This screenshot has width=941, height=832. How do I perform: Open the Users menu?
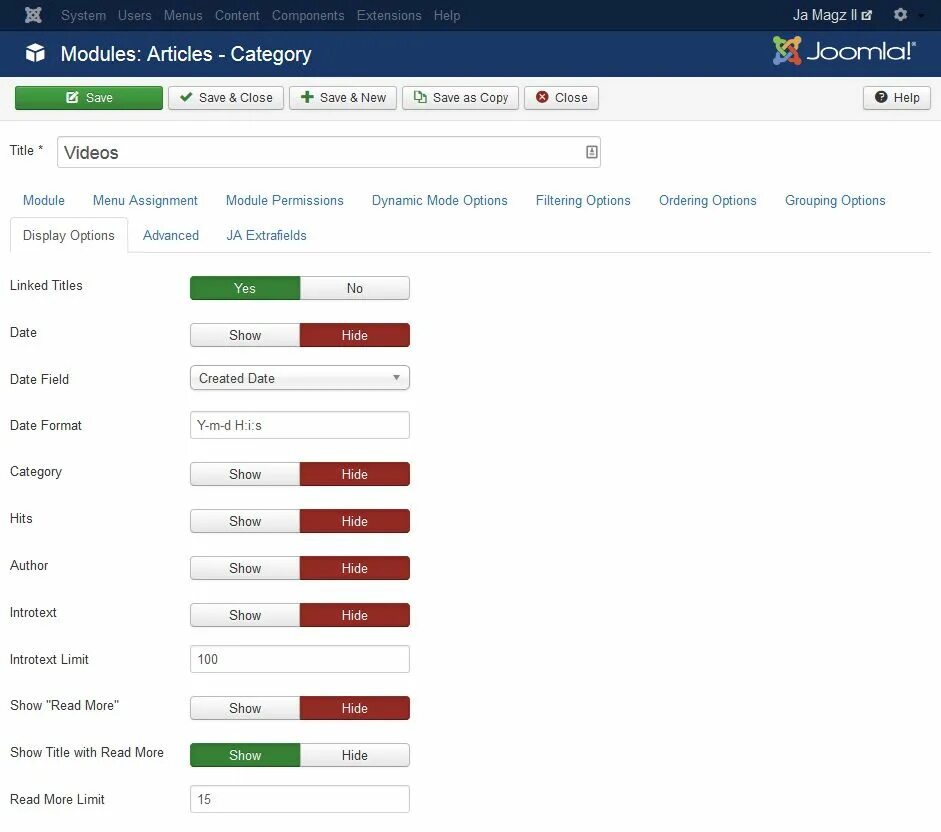134,16
